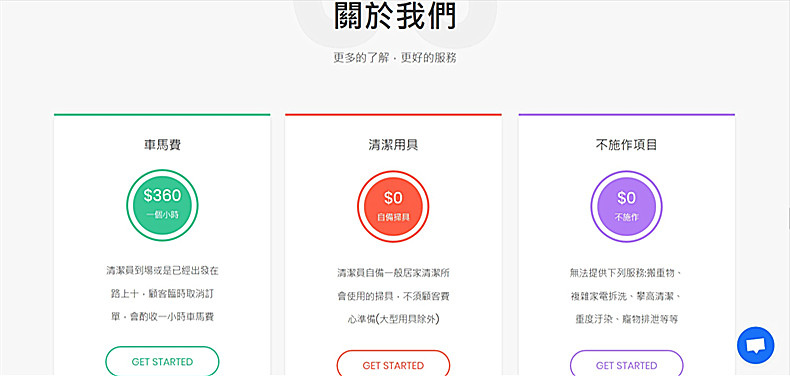Image resolution: width=790 pixels, height=376 pixels.
Task: Click the line 清潔員自備一般居家清潔所
Action: pyautogui.click(x=393, y=273)
